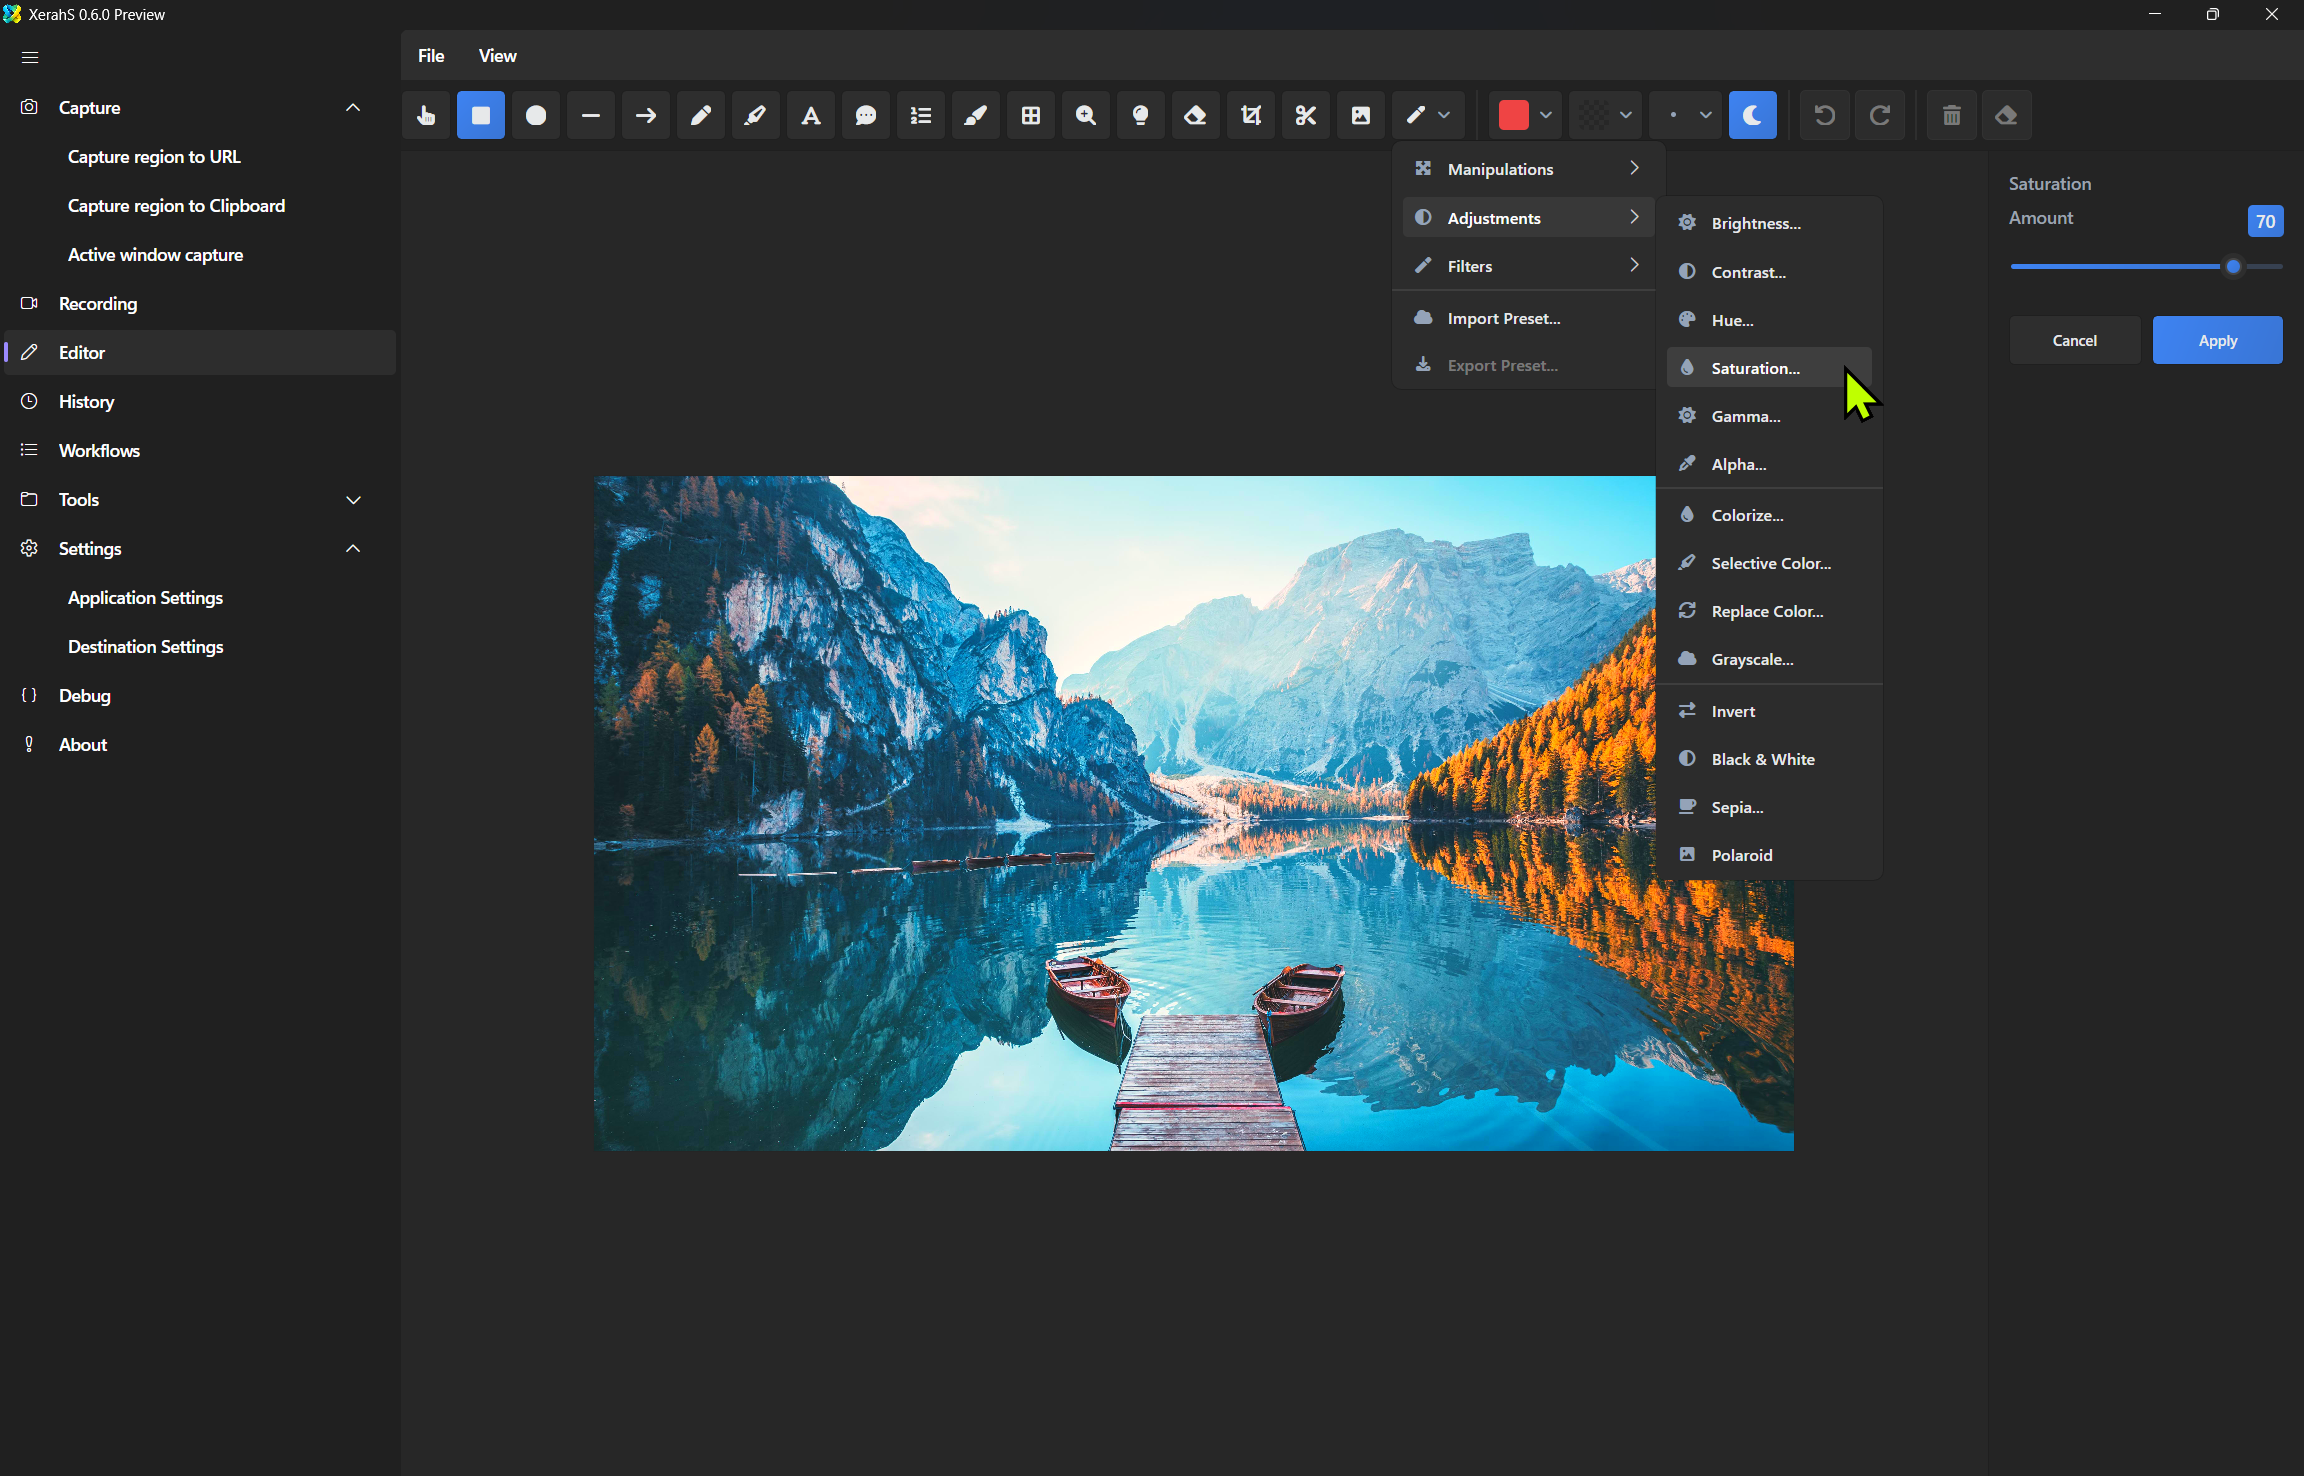2304x1476 pixels.
Task: Cancel the saturation adjustment
Action: pos(2074,340)
